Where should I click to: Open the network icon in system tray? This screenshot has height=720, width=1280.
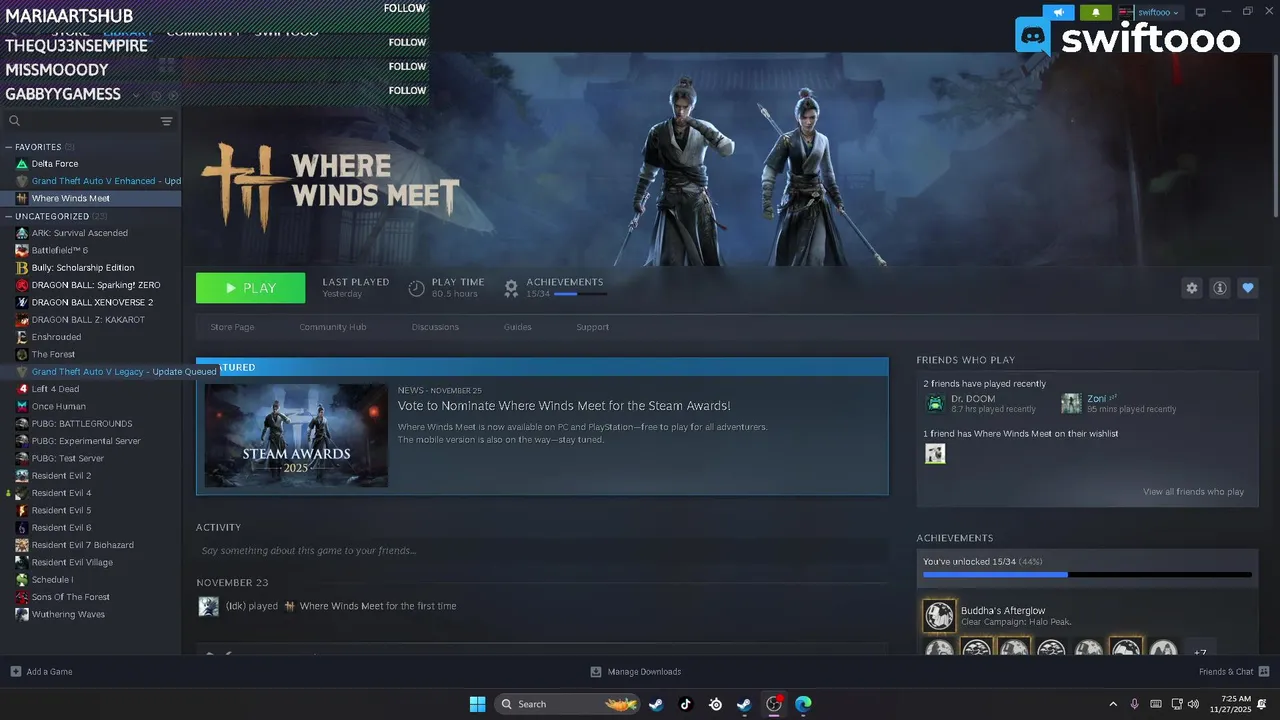pos(1177,704)
